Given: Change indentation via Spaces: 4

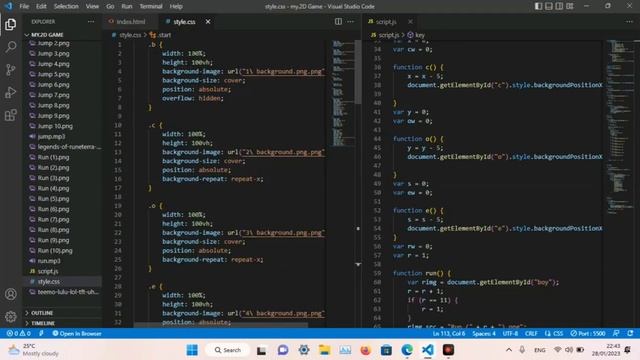Looking at the screenshot, I should [x=484, y=333].
